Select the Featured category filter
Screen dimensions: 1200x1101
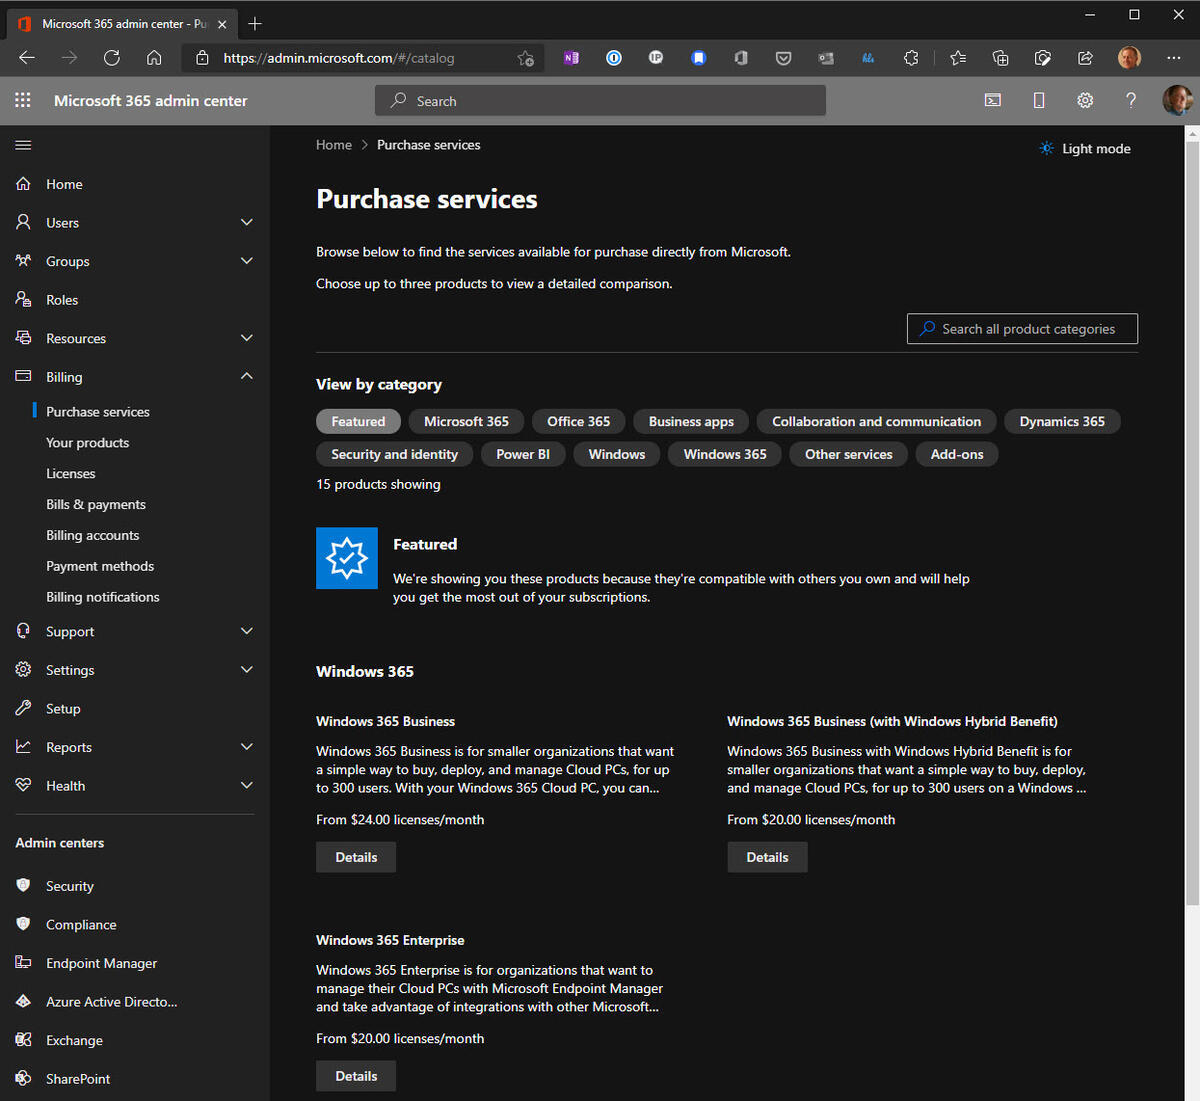click(358, 422)
